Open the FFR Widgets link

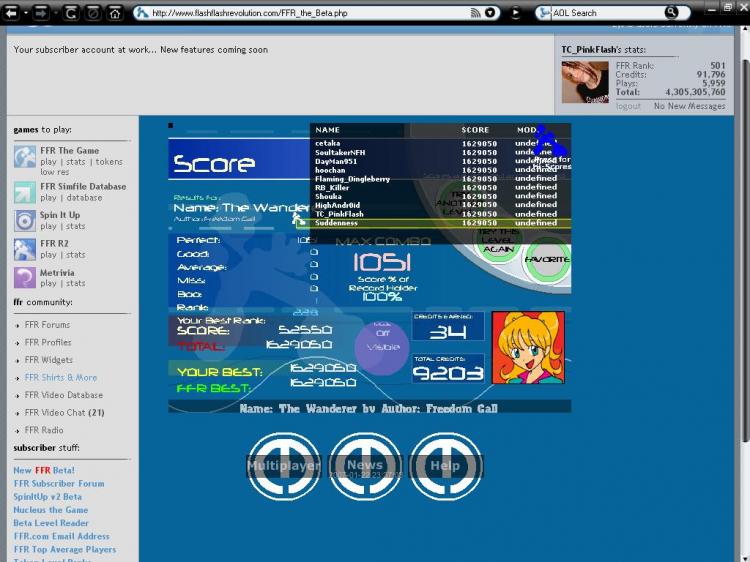tap(49, 360)
